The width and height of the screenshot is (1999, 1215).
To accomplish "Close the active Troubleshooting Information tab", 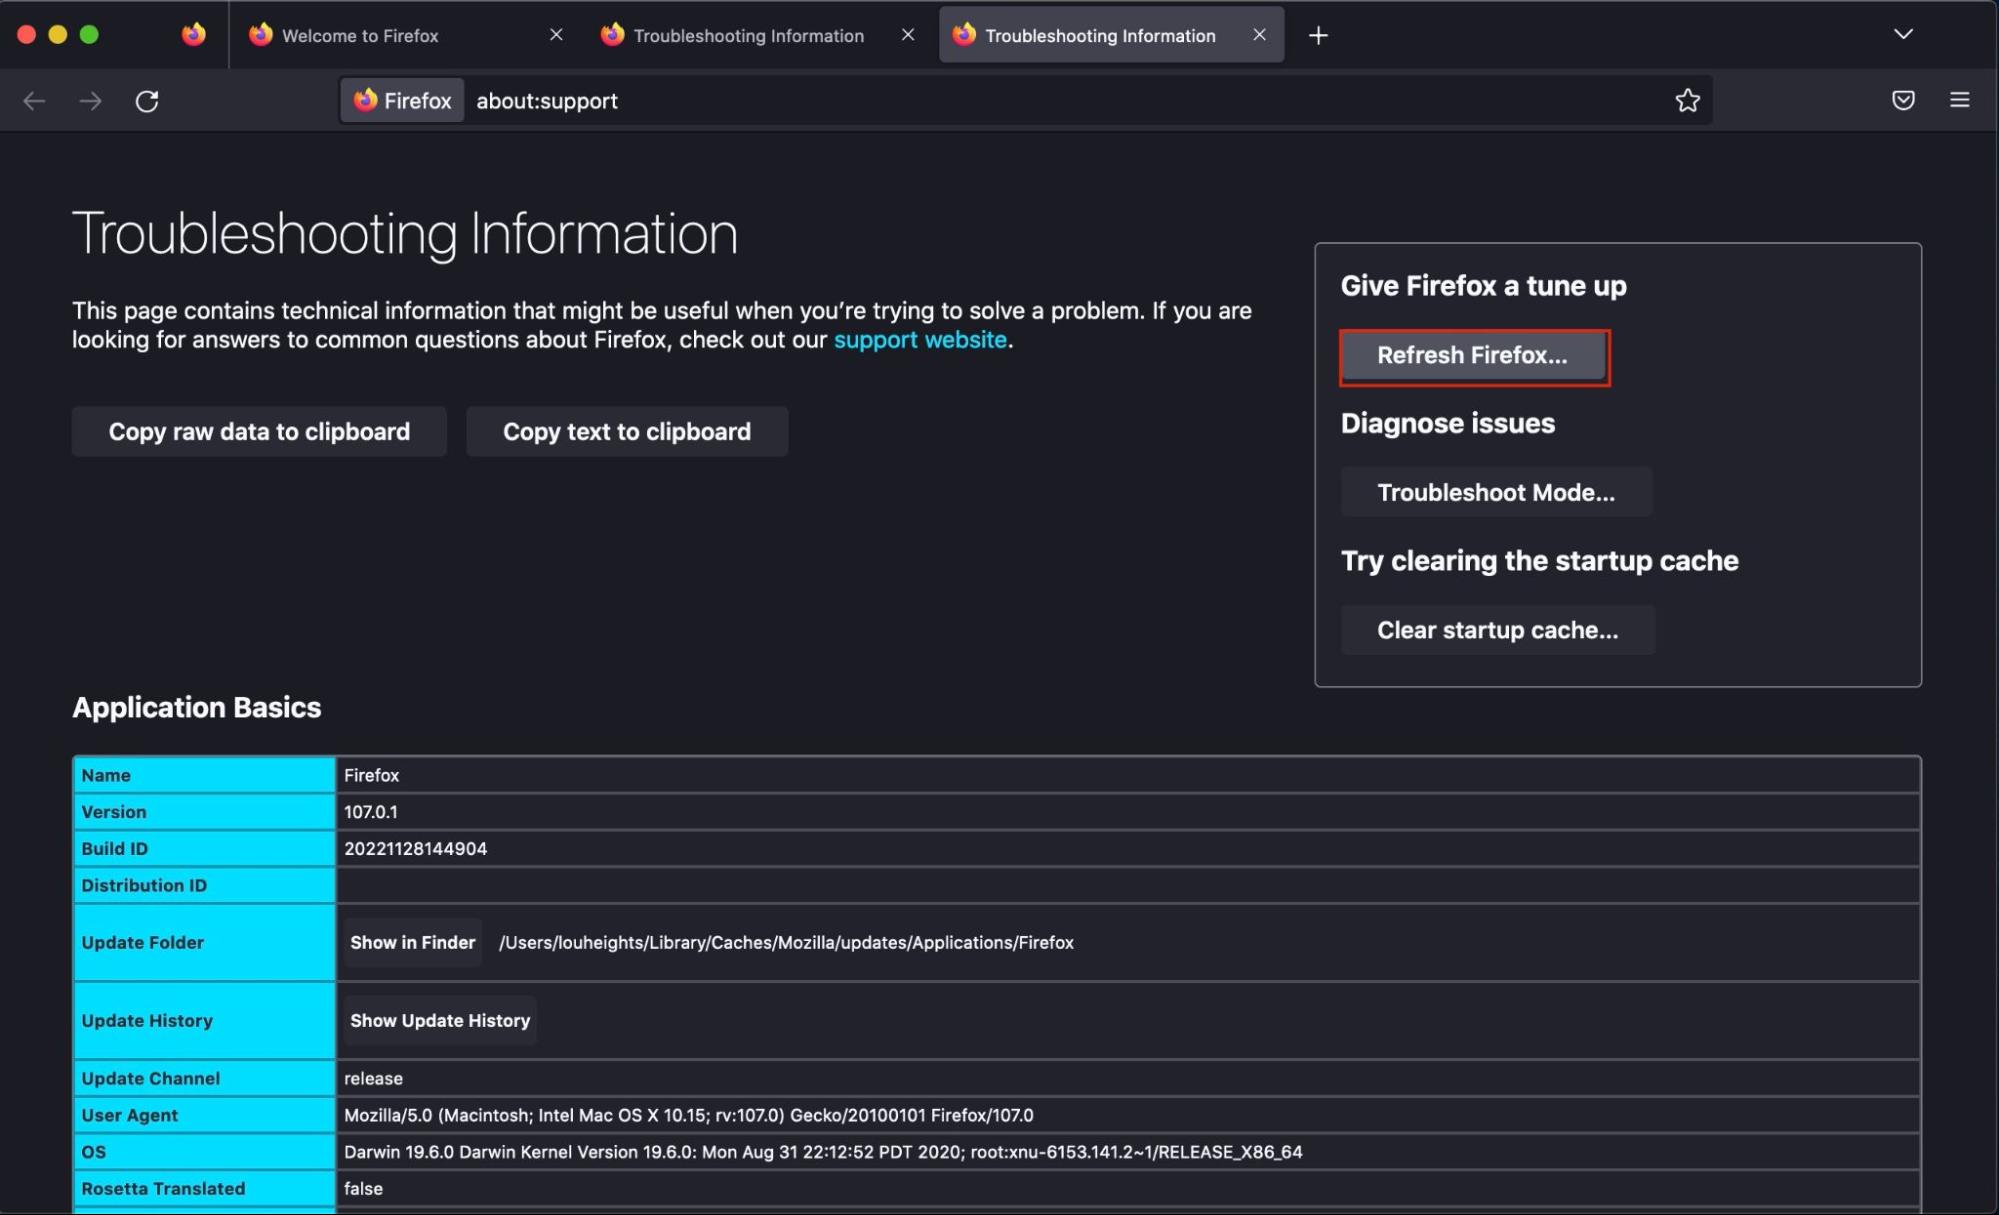I will (1259, 35).
